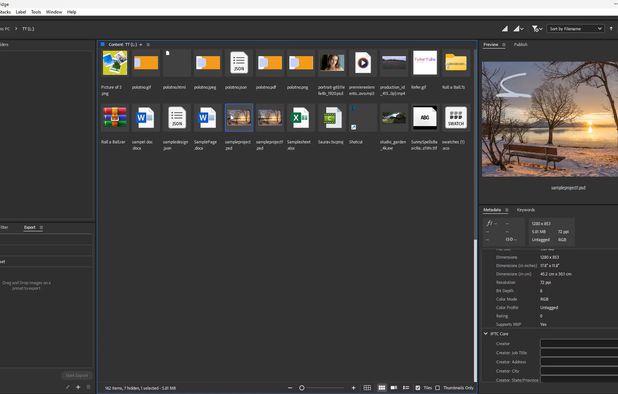Open the Export panel tab
Viewport: 618px width, 394px height.
[30, 227]
